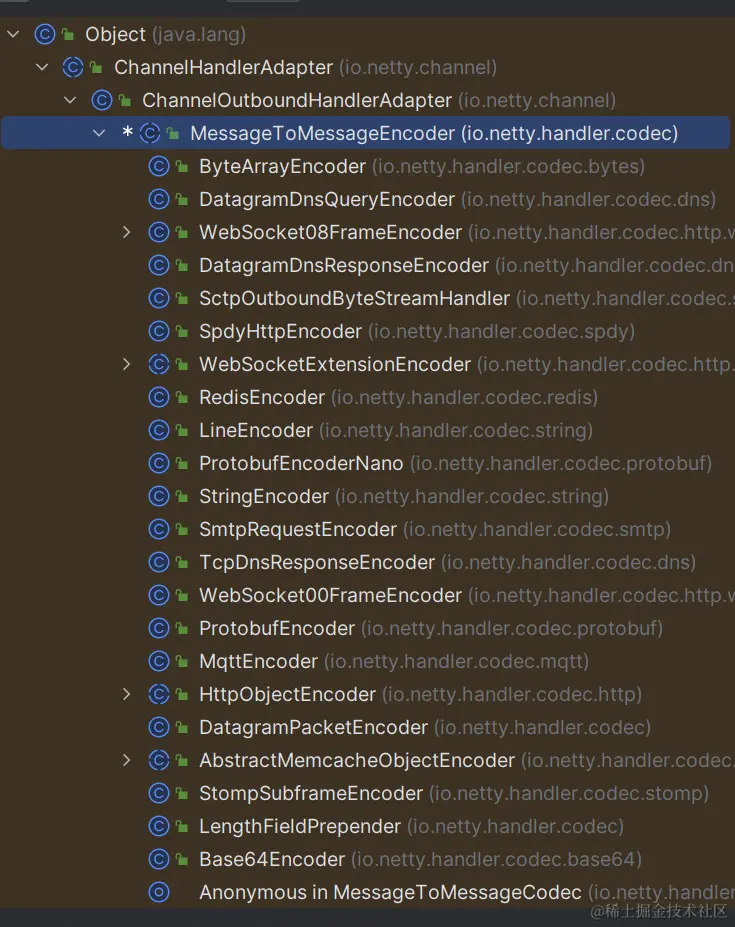This screenshot has width=735, height=927.
Task: Select WebSocket00FrameEncoder entry
Action: click(x=467, y=595)
